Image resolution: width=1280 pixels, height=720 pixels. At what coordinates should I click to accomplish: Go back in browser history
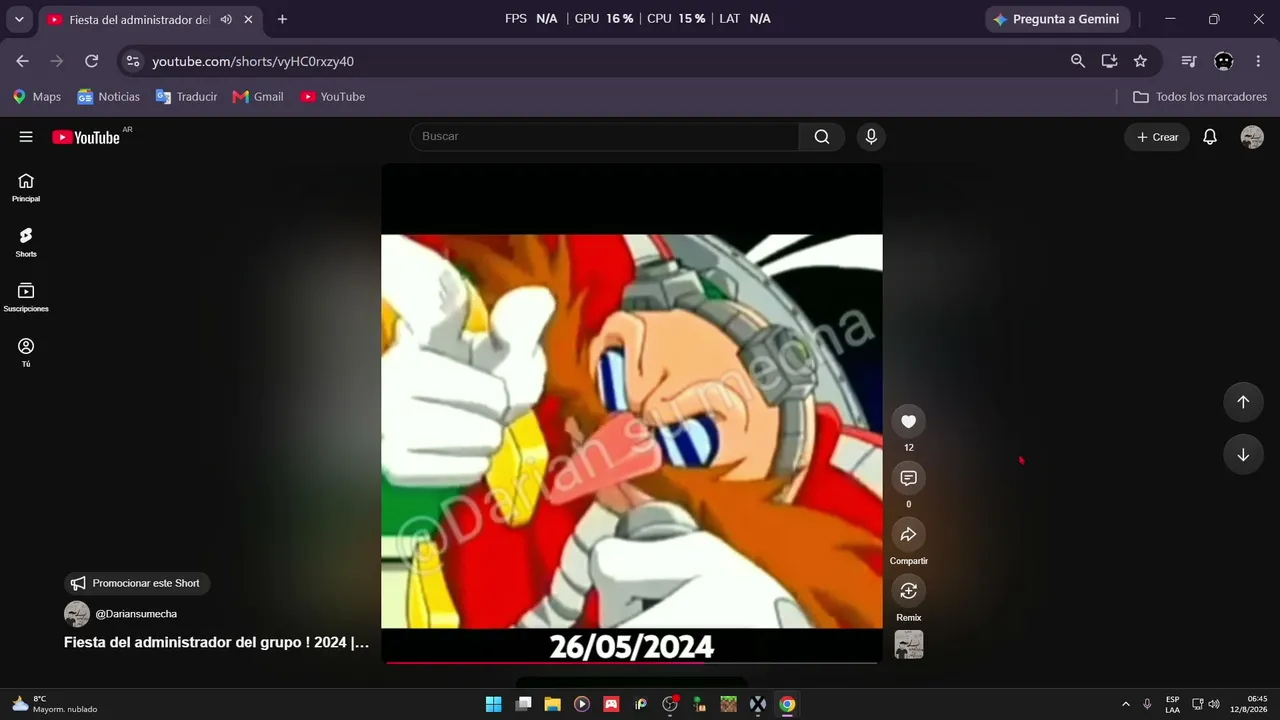pos(23,61)
